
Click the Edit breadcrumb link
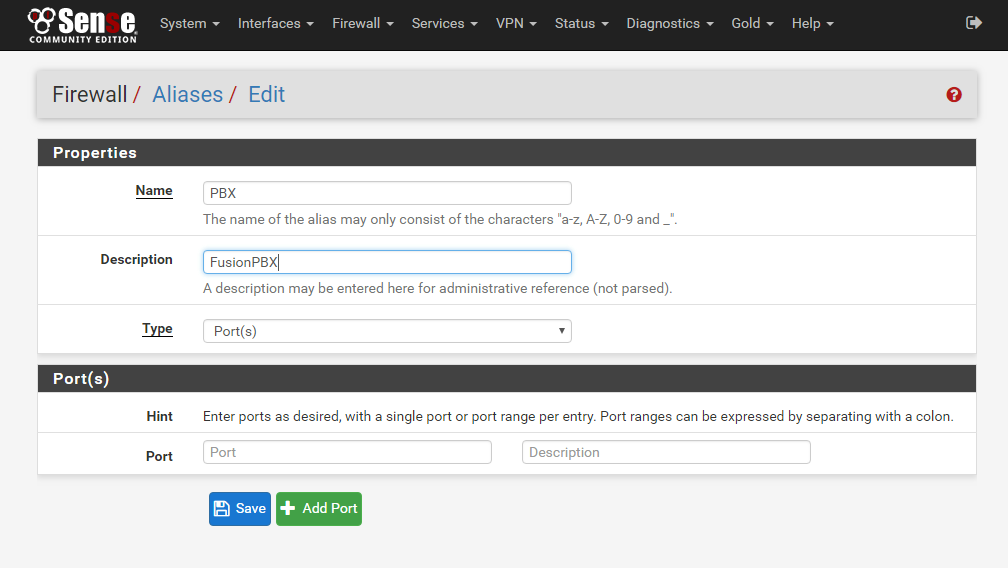tap(266, 95)
